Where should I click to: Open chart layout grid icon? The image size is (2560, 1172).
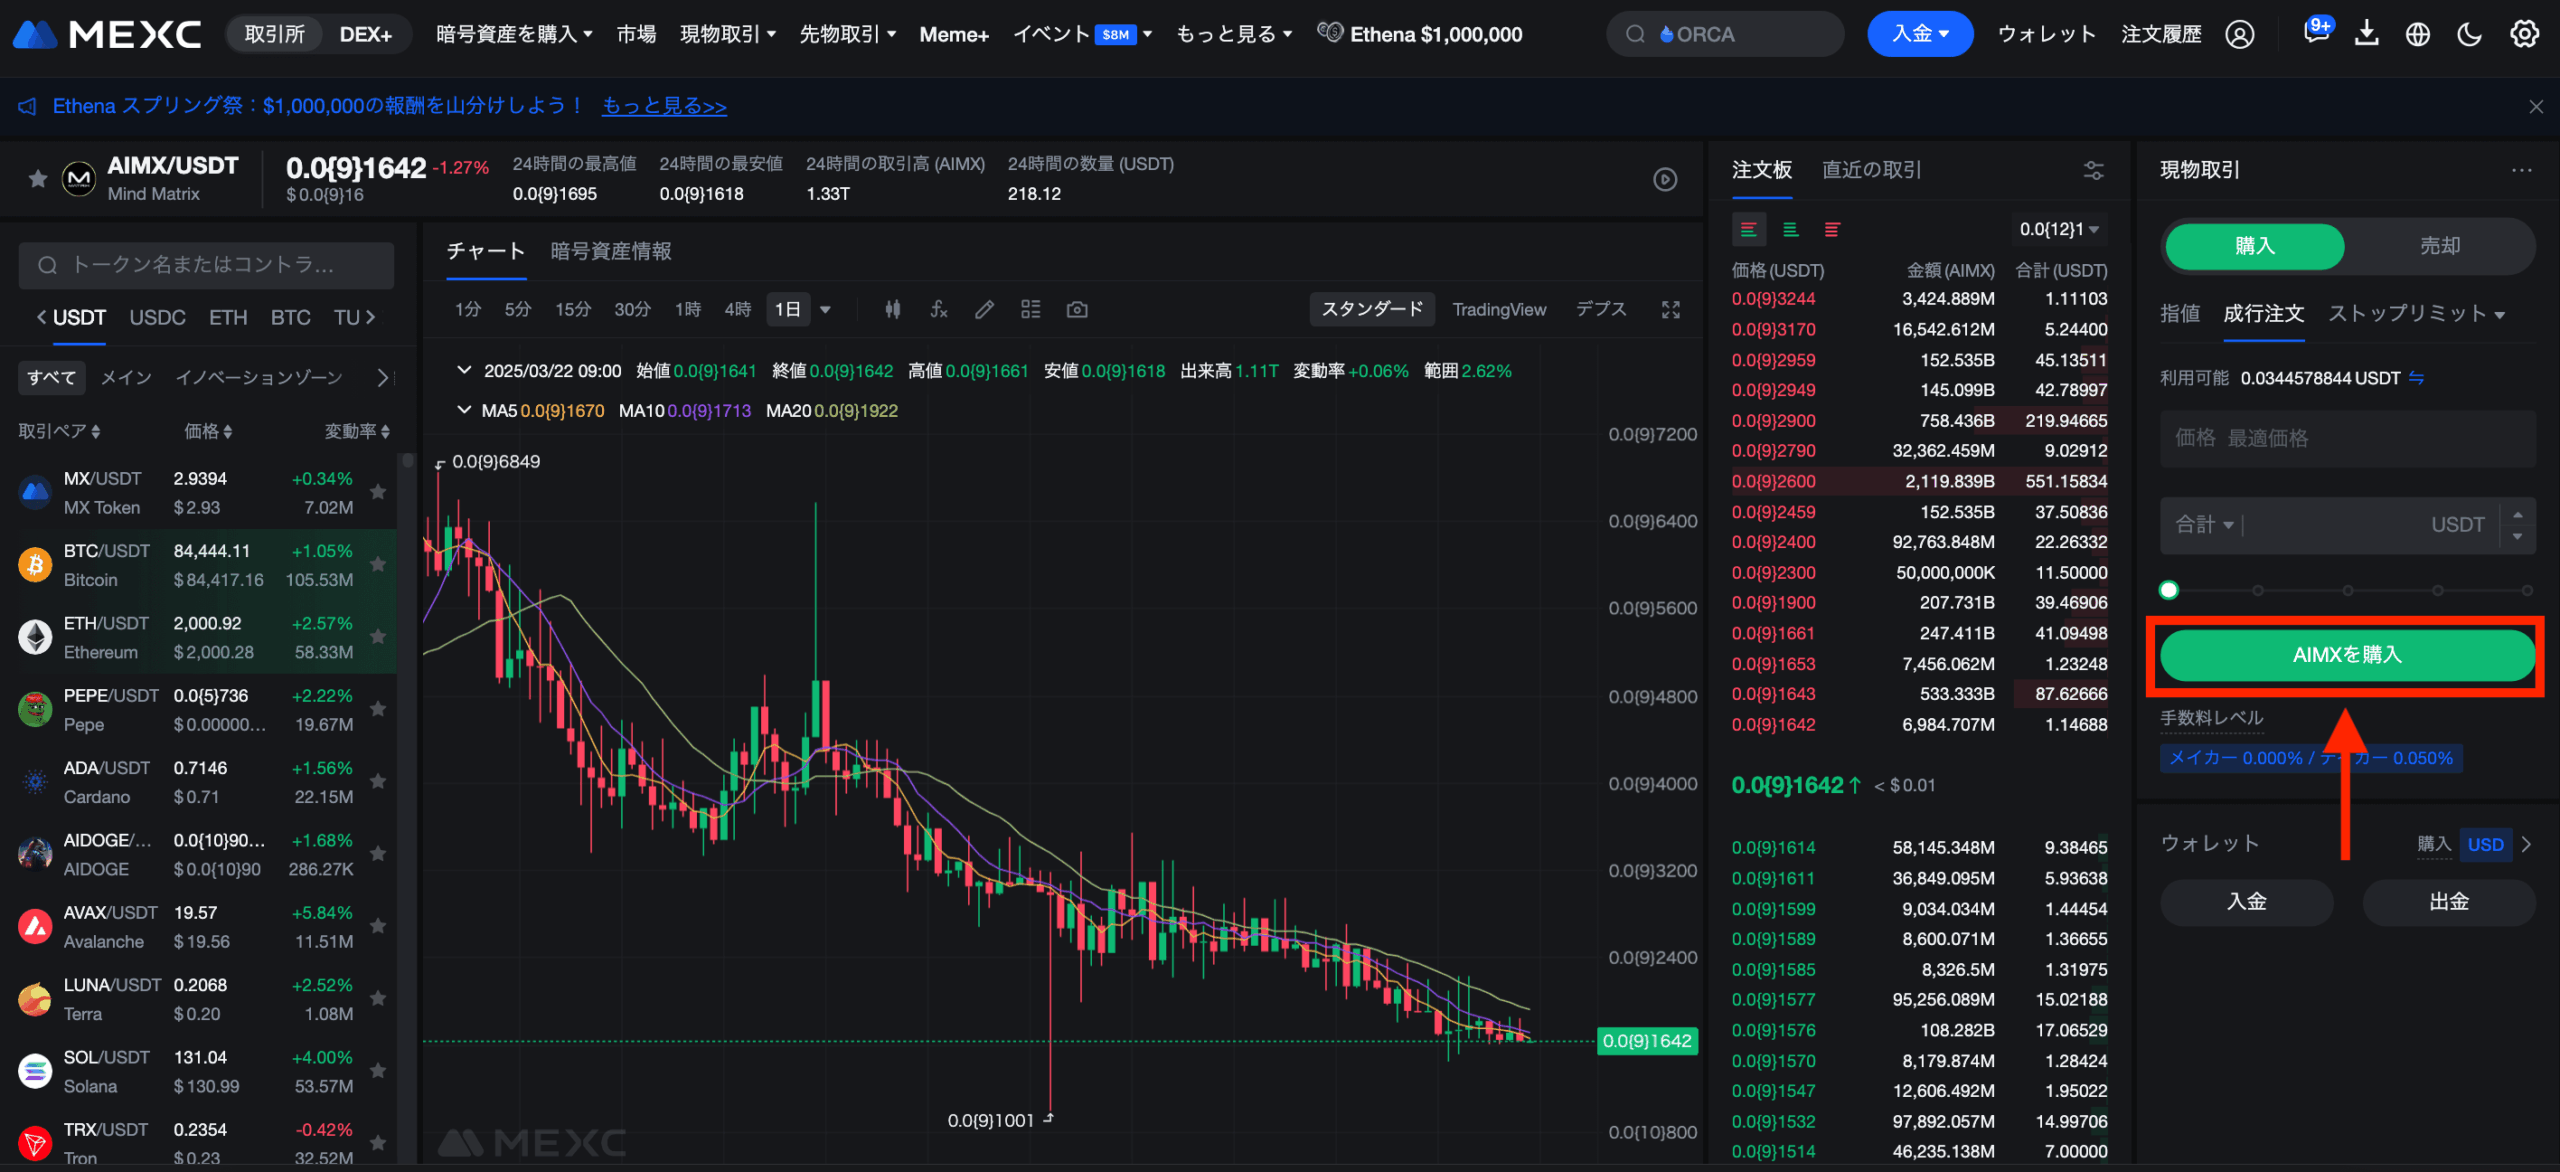click(1030, 310)
